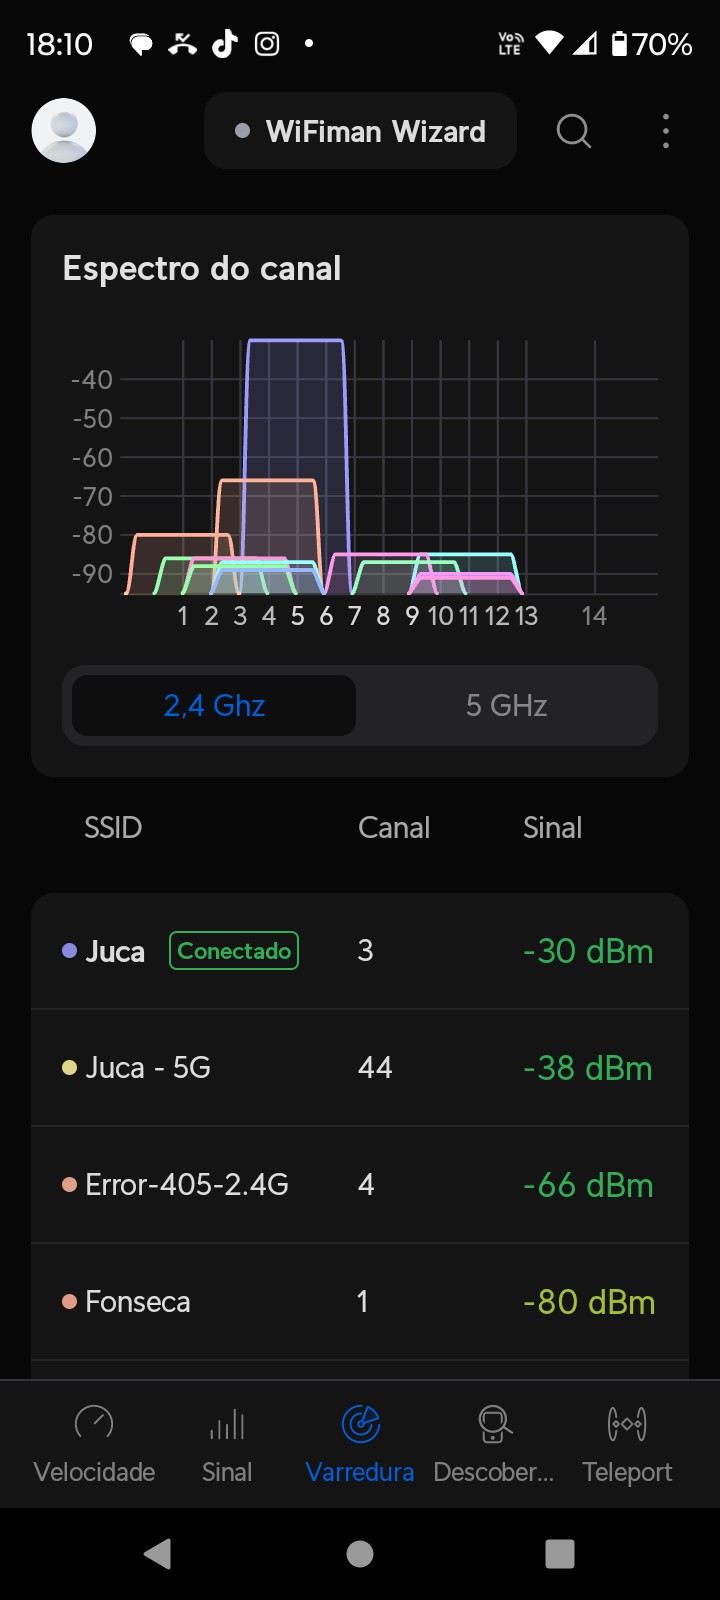Switch spectrum to the 2,4 GHz band
Viewport: 720px width, 1600px height.
click(x=214, y=706)
